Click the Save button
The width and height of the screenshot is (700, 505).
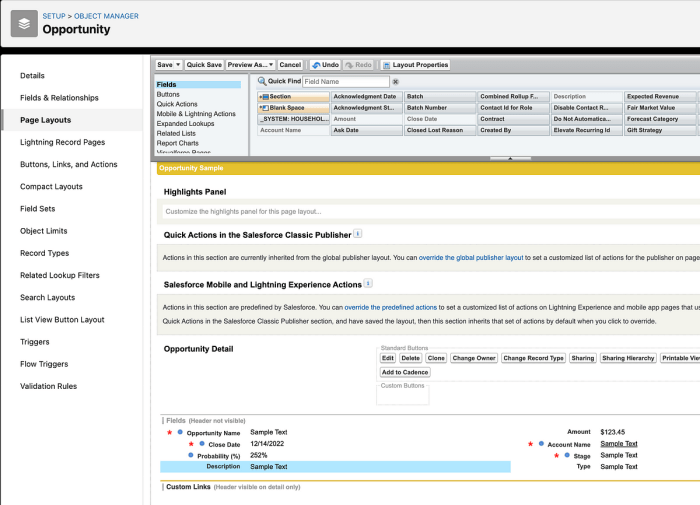click(165, 65)
